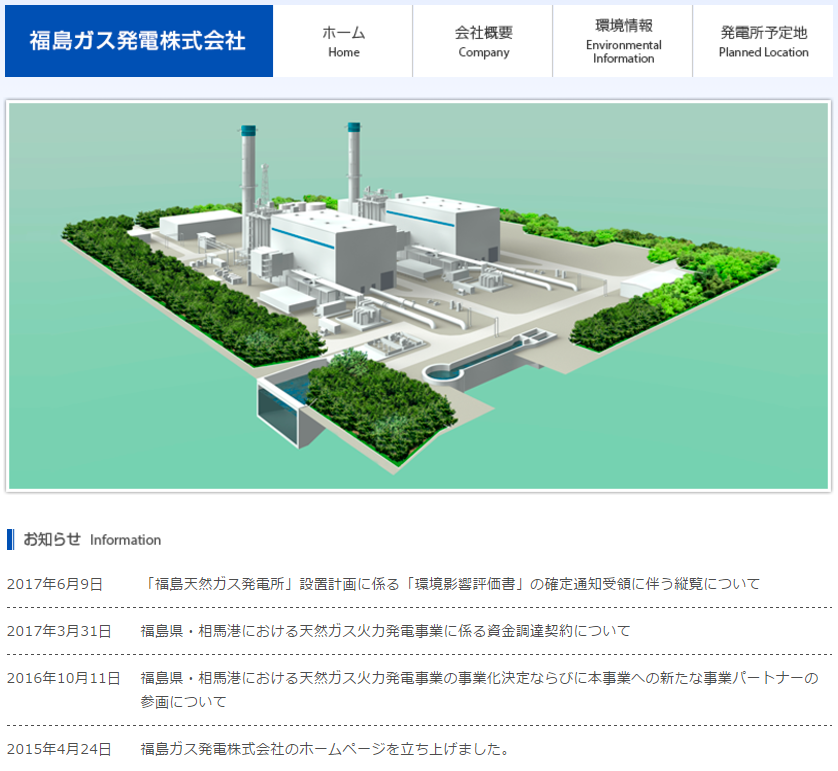The height and width of the screenshot is (771, 838).
Task: Go to 環境情報 Environmental Information page
Action: (623, 41)
